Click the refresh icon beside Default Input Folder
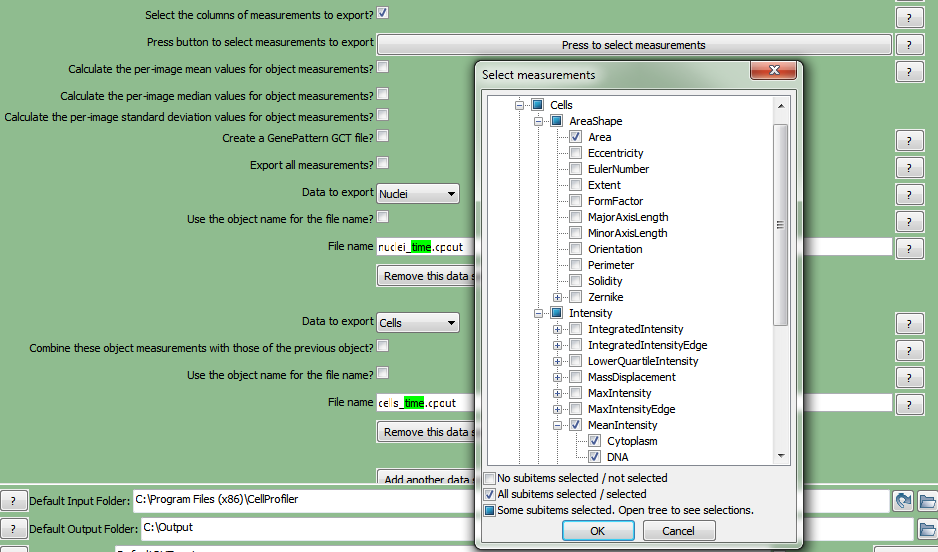Viewport: 938px width, 552px height. pyautogui.click(x=903, y=501)
